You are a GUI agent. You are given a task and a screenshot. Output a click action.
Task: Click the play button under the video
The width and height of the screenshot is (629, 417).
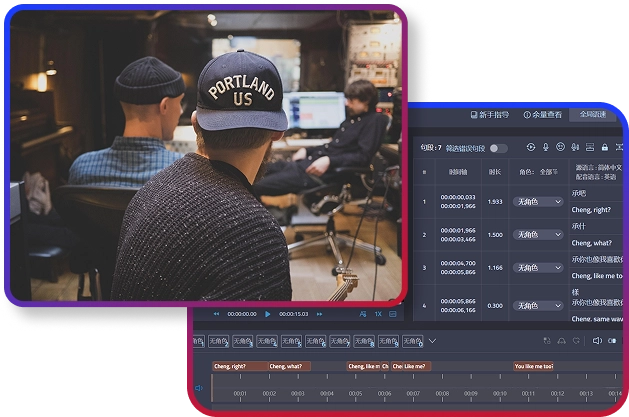[268, 314]
